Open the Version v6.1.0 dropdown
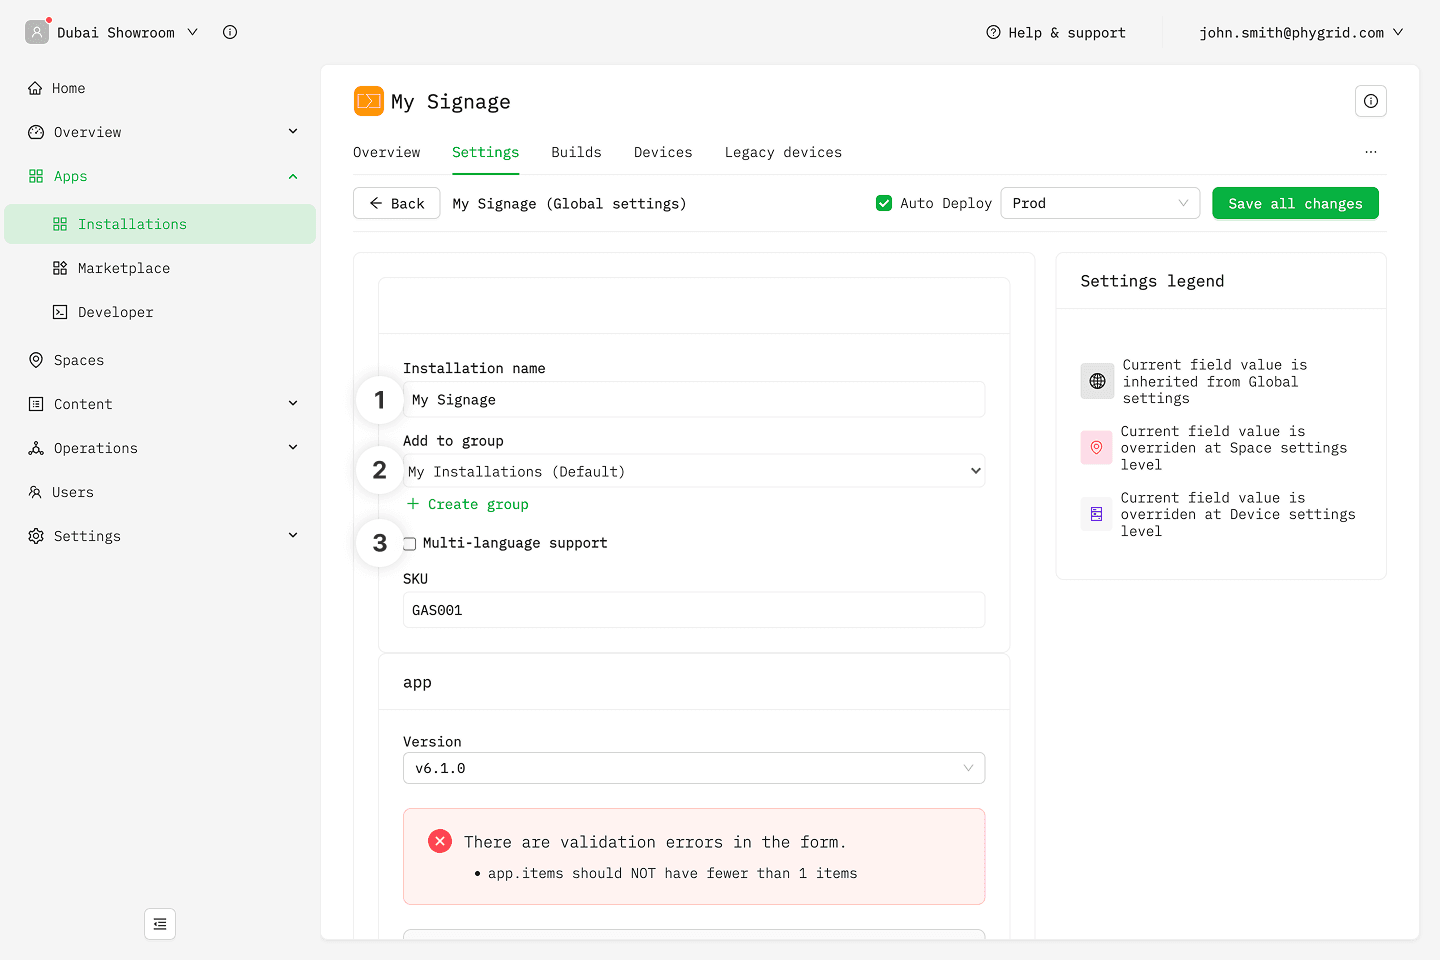This screenshot has height=960, width=1440. (x=694, y=768)
